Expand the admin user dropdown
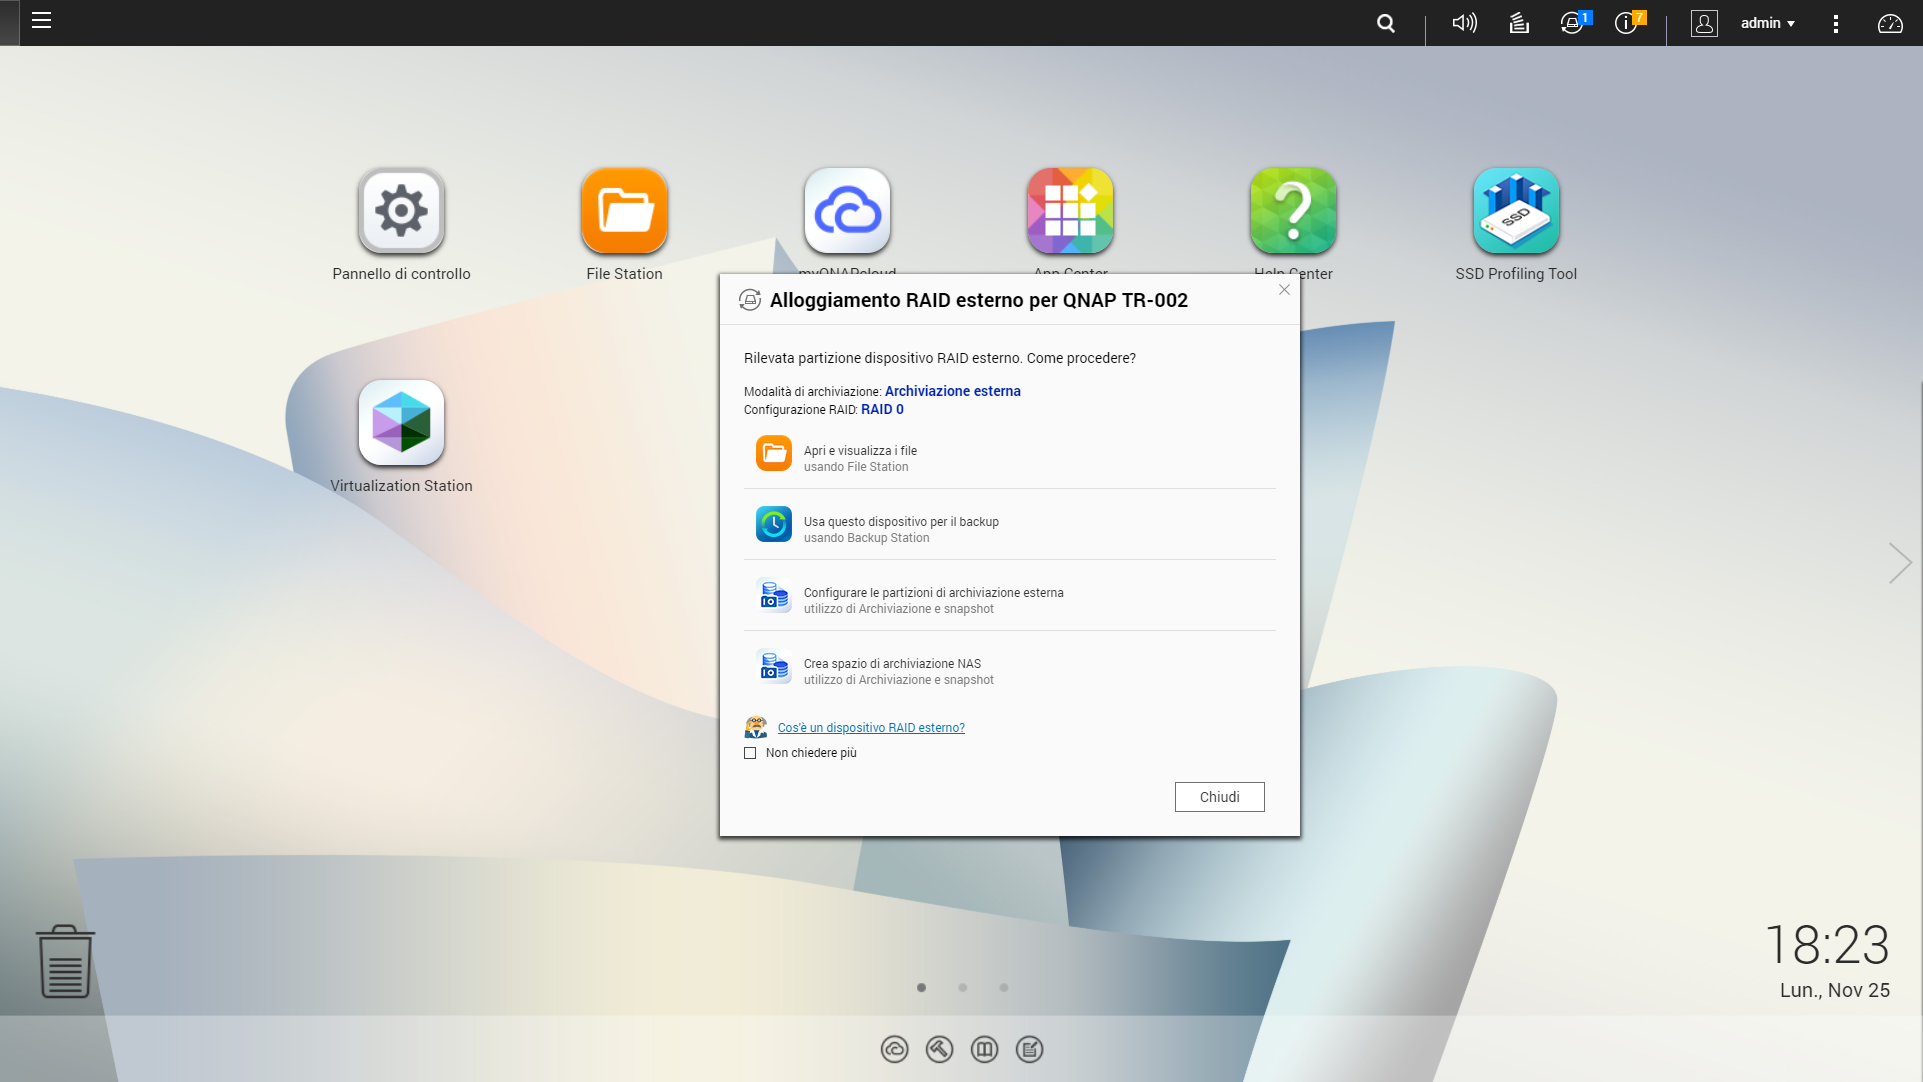The image size is (1923, 1082). coord(1767,23)
